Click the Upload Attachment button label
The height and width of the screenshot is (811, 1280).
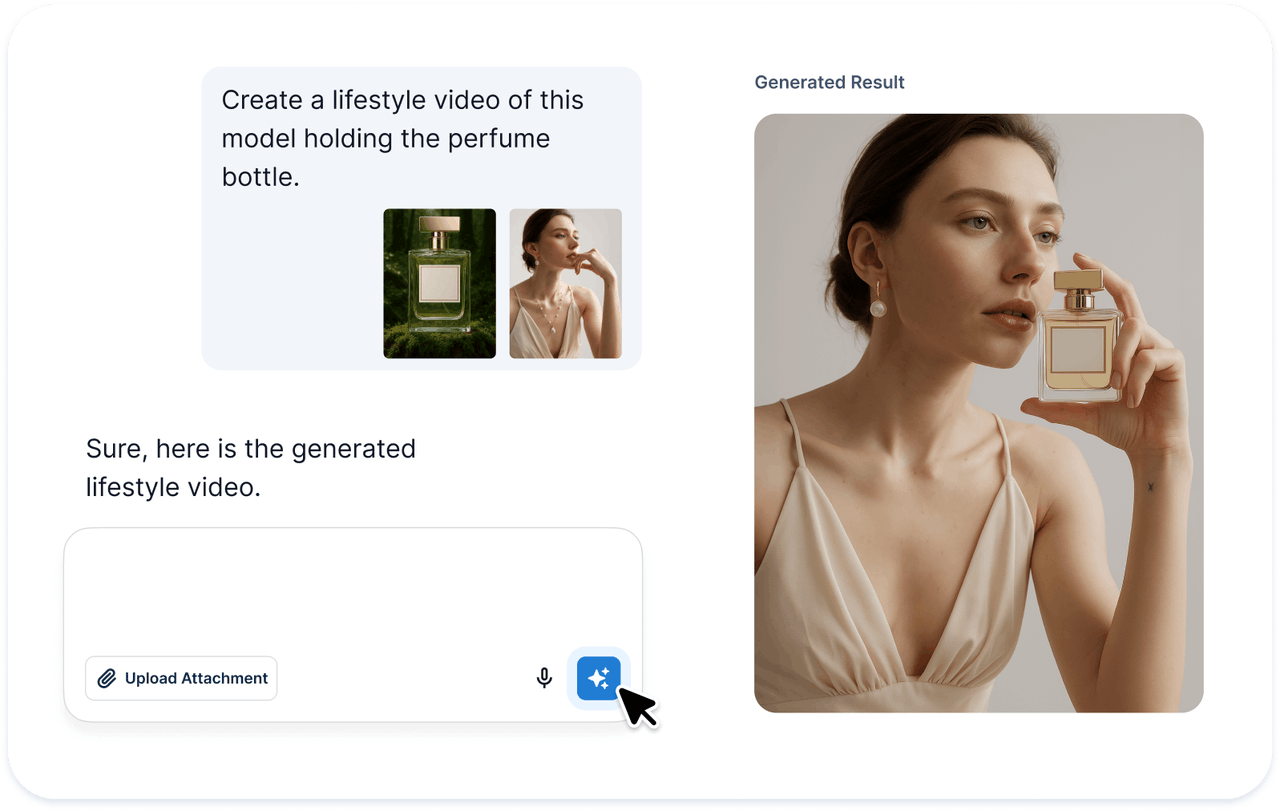coord(196,678)
